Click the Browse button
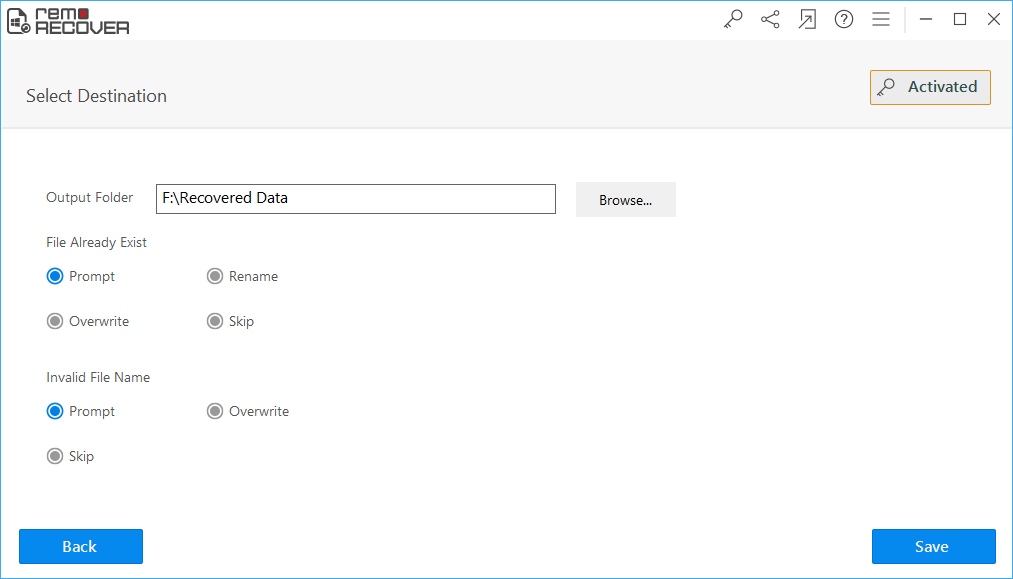This screenshot has width=1013, height=579. pyautogui.click(x=625, y=199)
